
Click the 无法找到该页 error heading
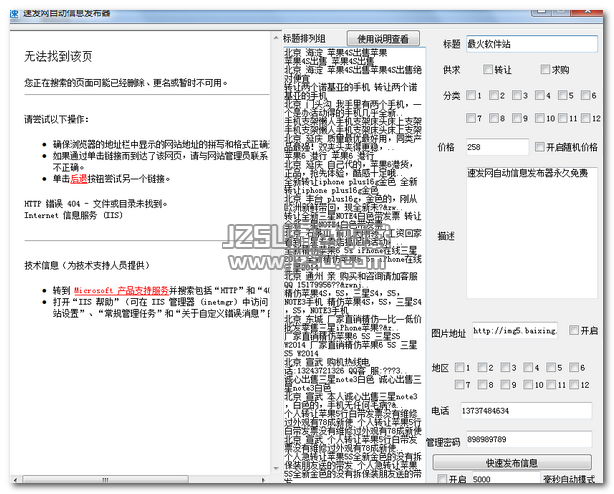58,56
